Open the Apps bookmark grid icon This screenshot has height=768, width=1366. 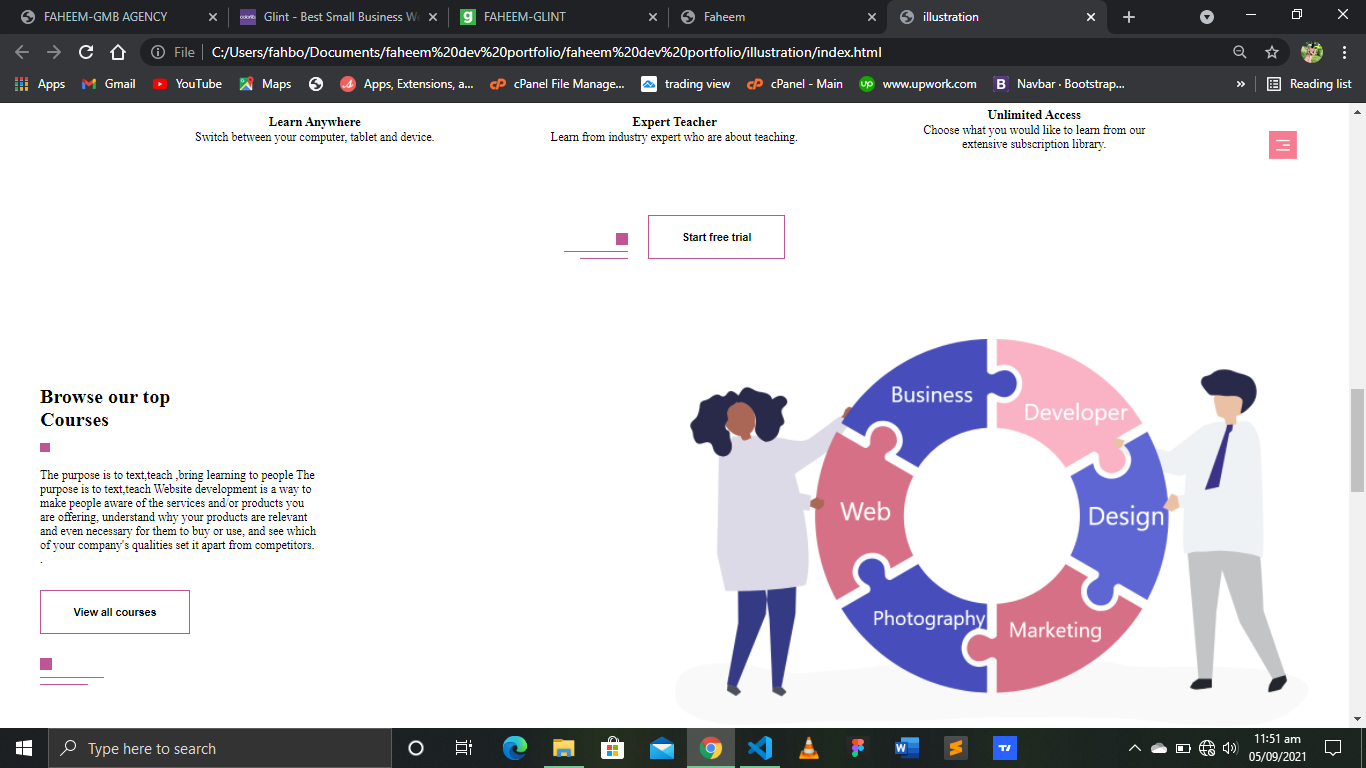pos(22,84)
